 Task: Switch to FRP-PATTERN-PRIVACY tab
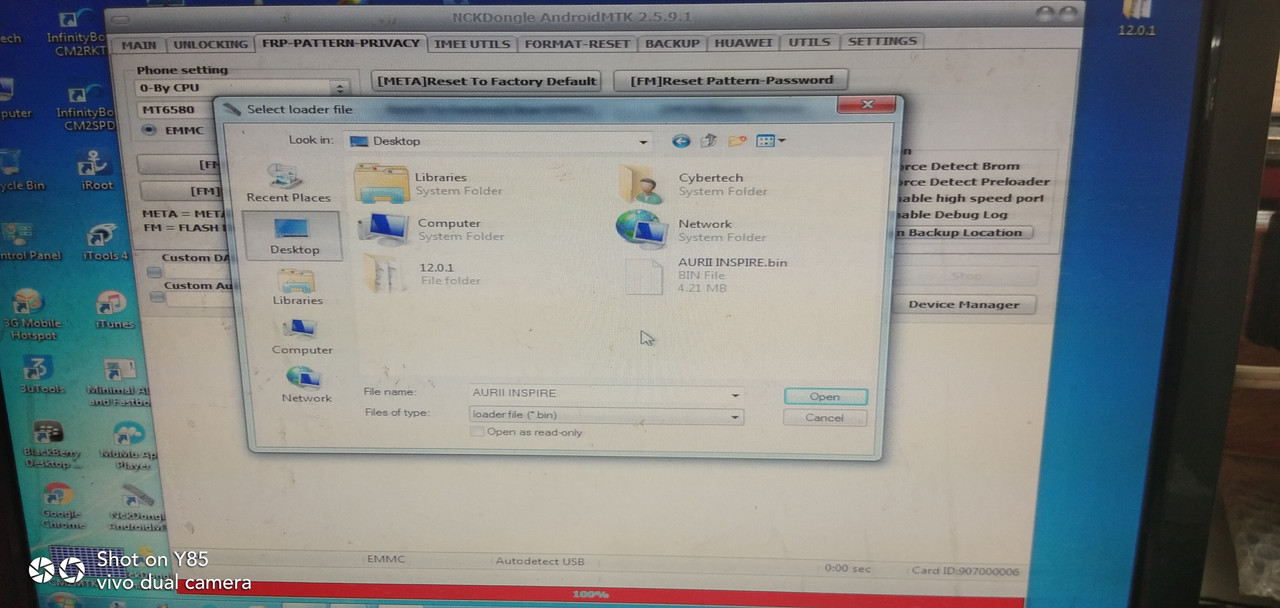point(341,43)
